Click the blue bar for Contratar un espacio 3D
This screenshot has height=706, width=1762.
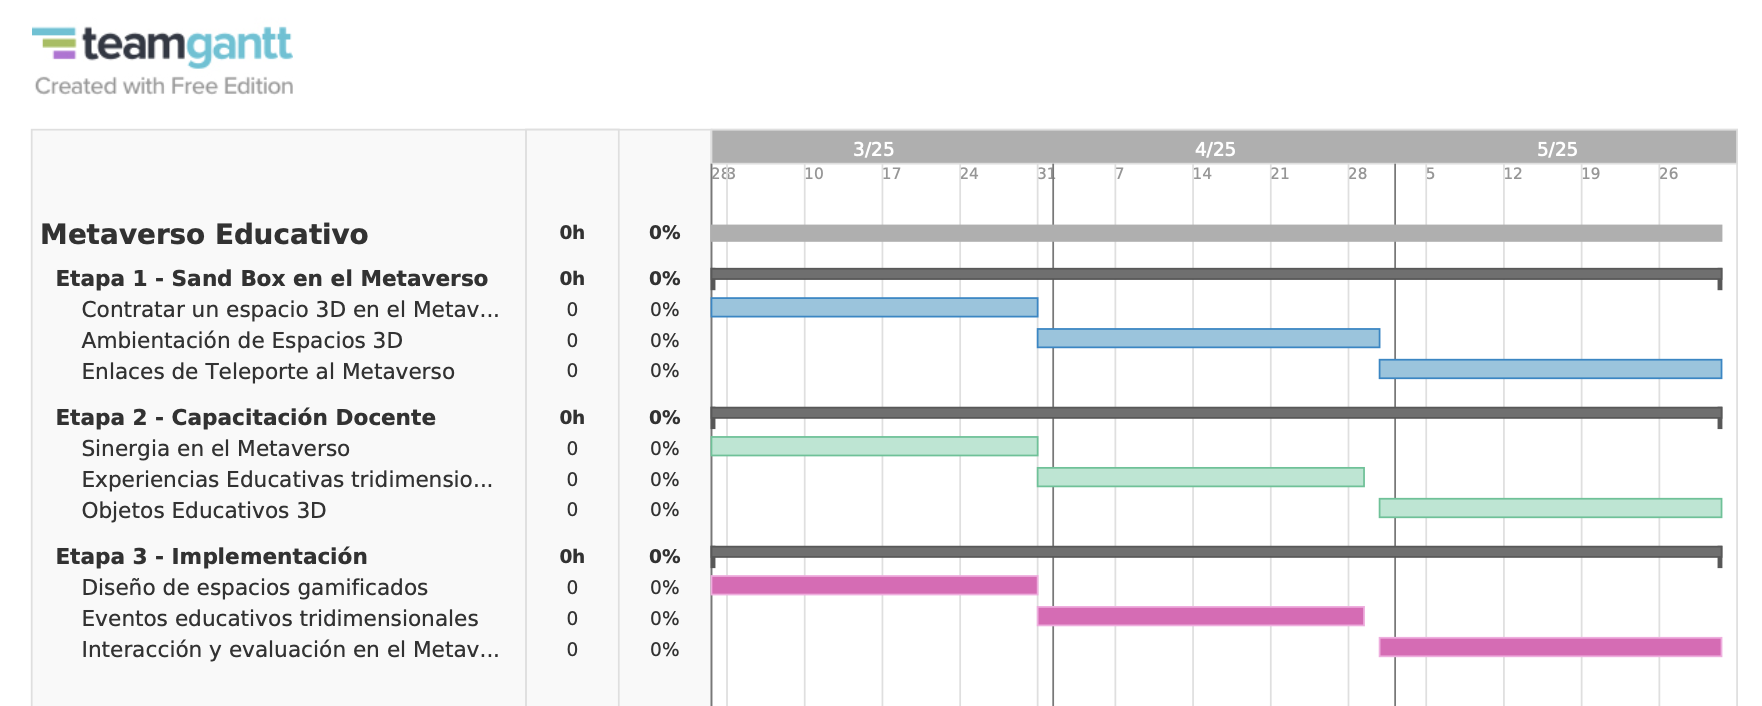(x=874, y=307)
